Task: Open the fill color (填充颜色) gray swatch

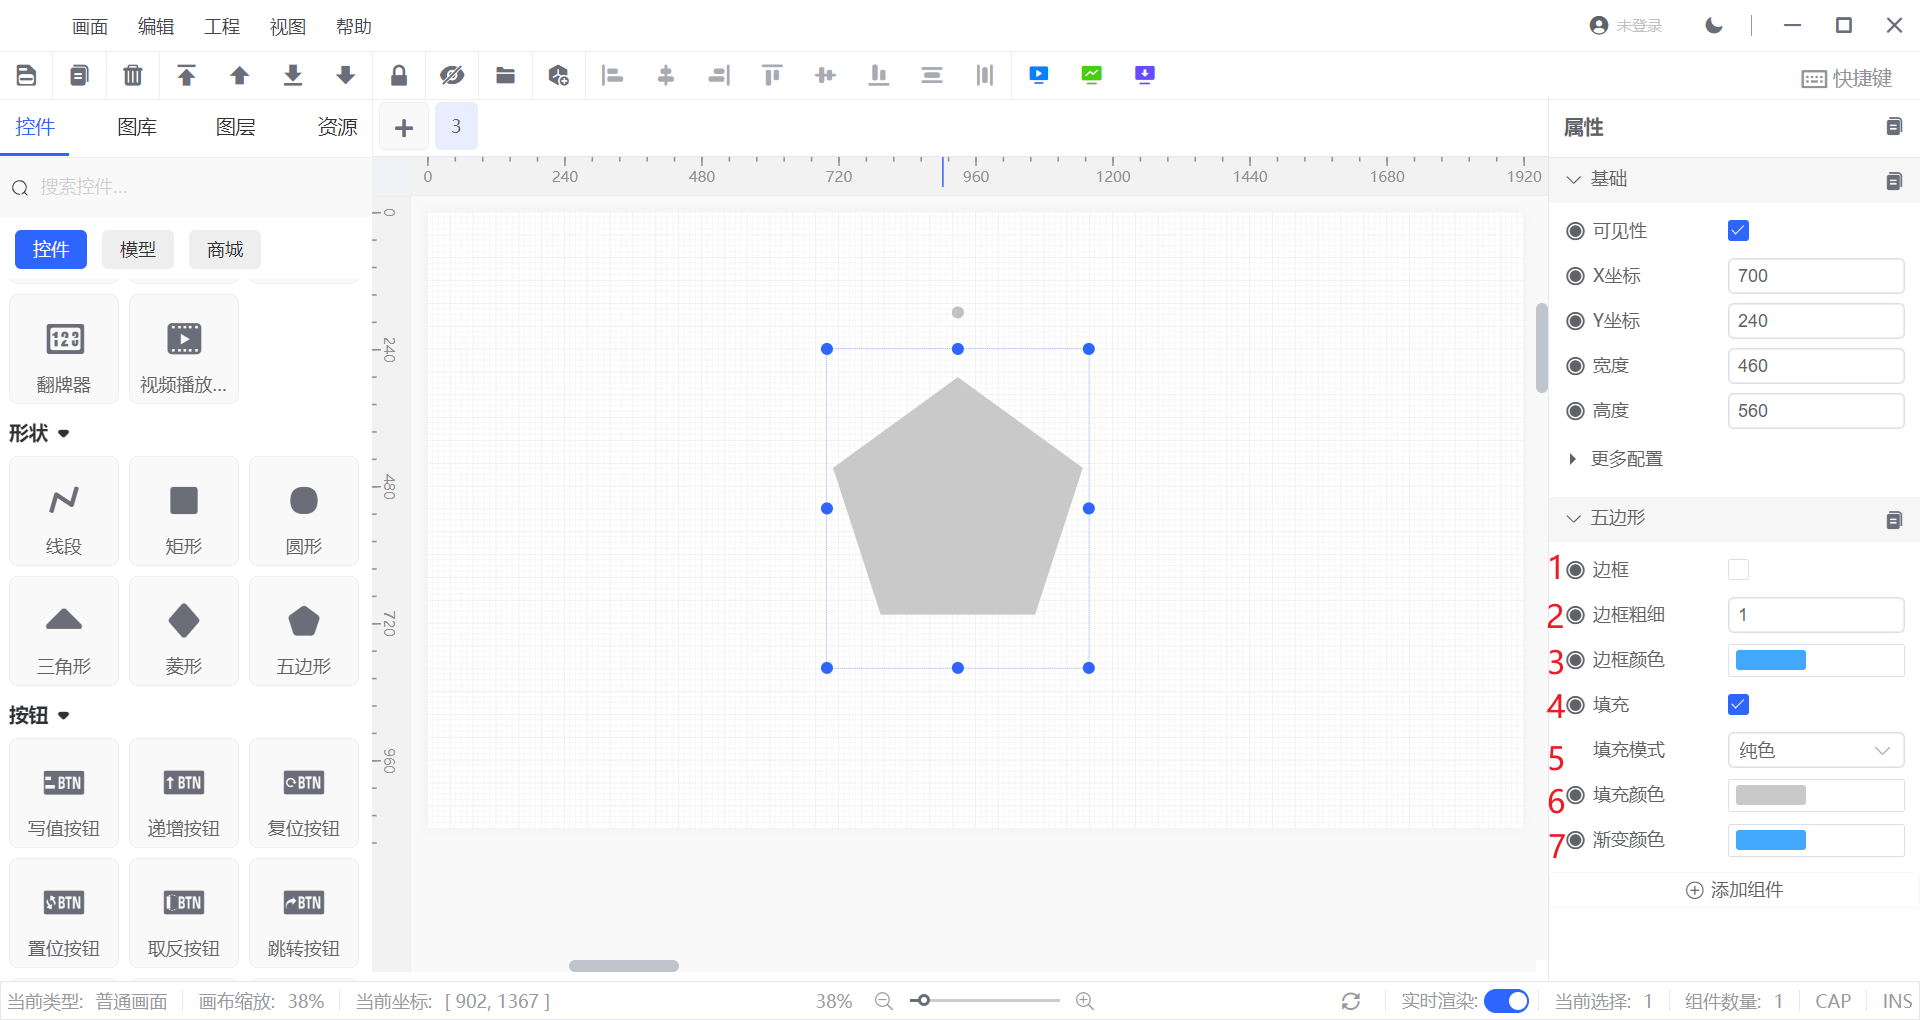Action: [x=1770, y=795]
